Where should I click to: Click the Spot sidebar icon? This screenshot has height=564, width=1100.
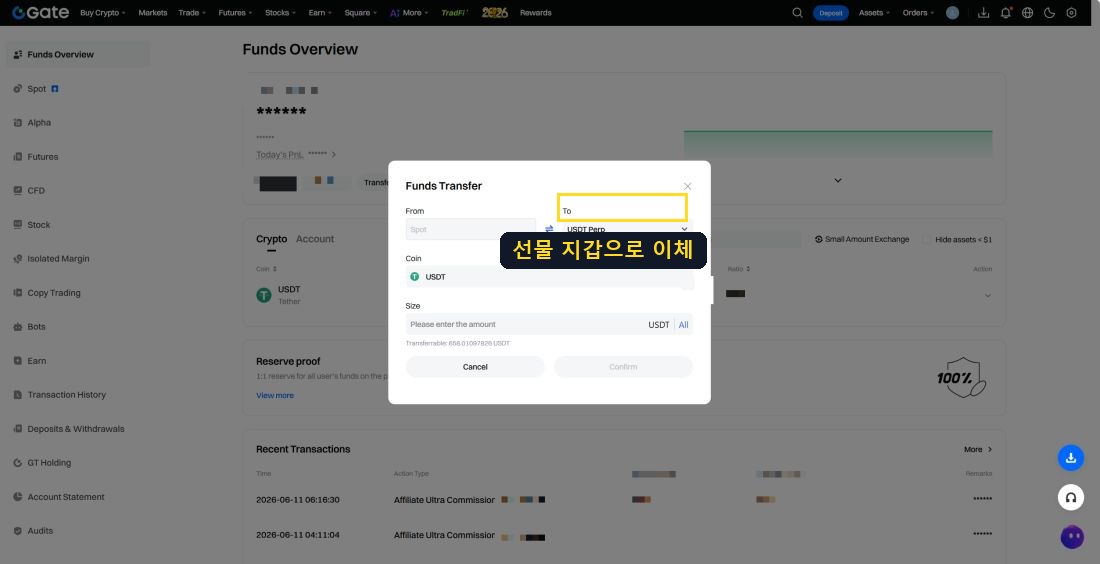pos(18,88)
